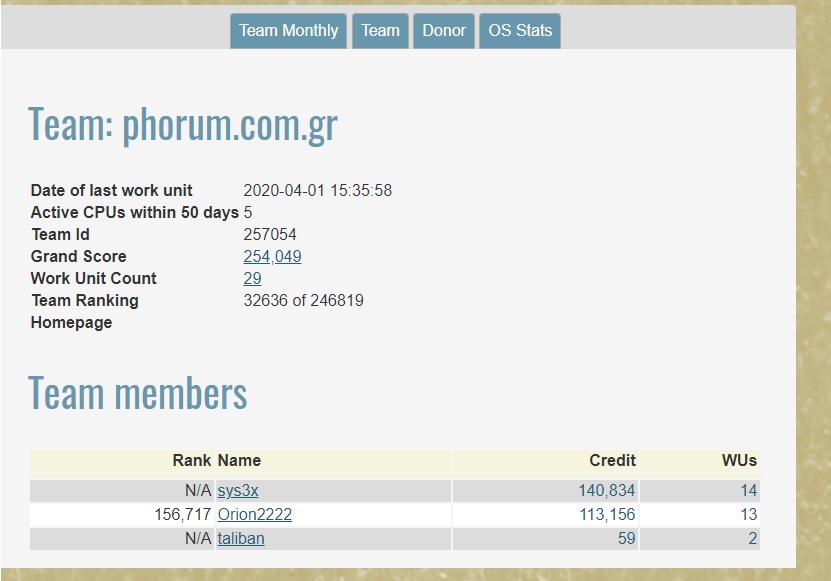Select the Homepage label

coord(72,322)
